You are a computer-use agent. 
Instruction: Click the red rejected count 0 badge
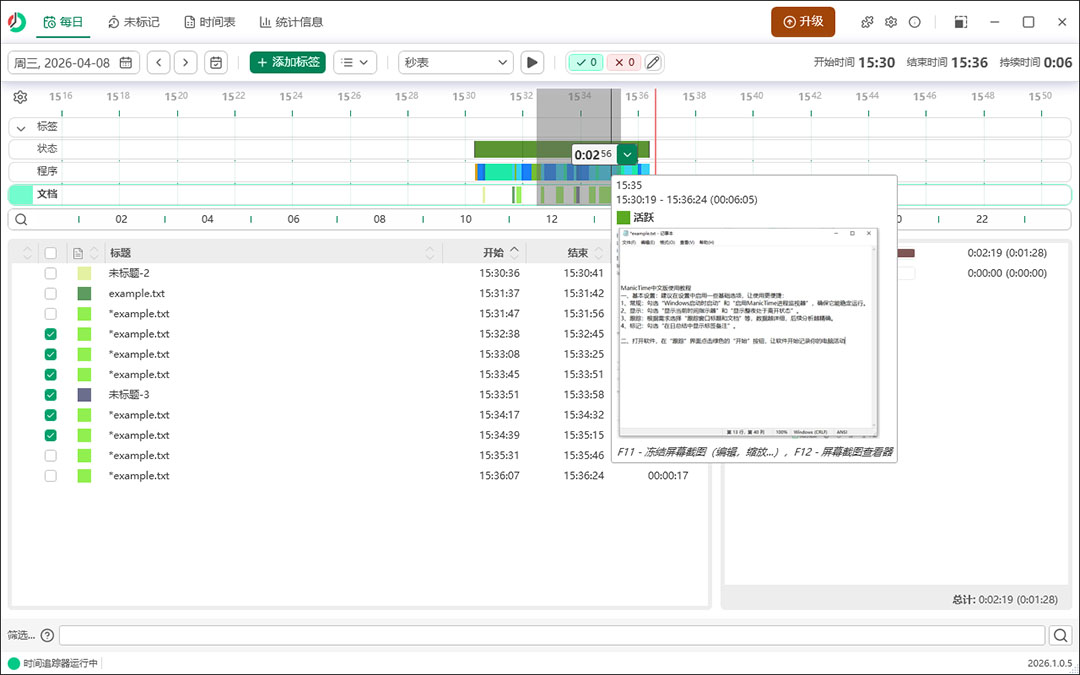[x=624, y=63]
